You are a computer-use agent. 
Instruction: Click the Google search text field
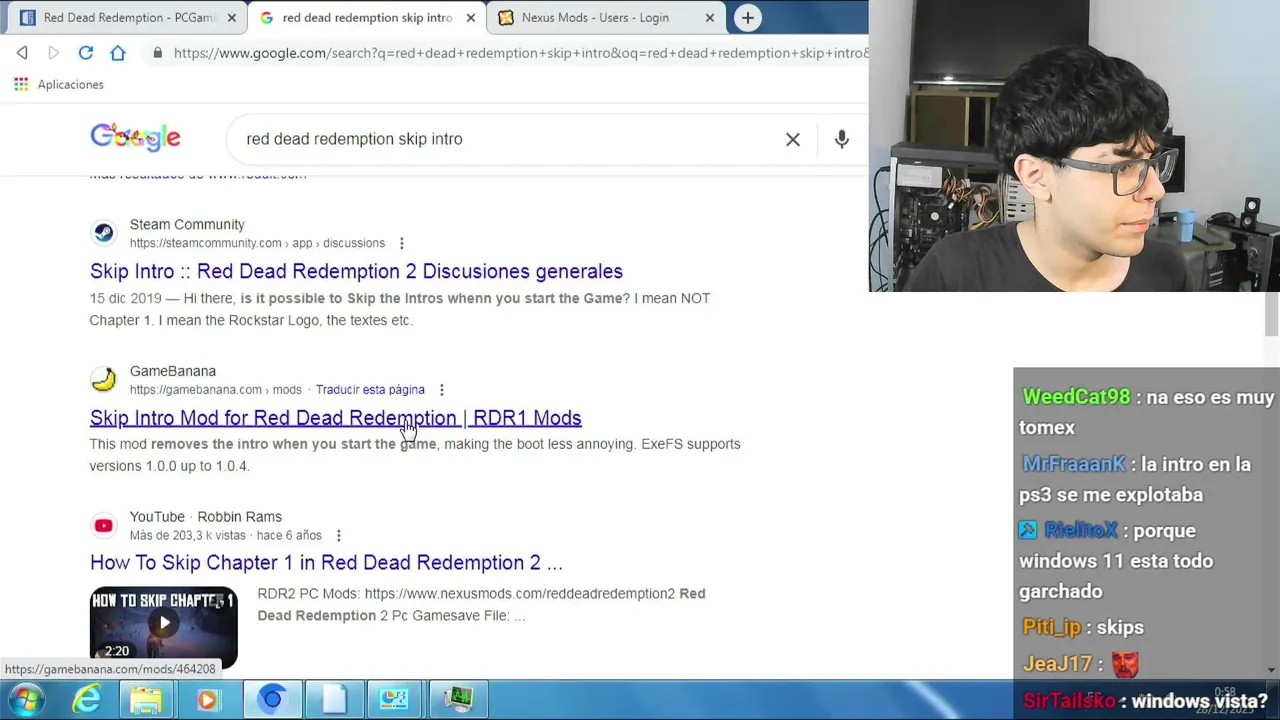510,139
